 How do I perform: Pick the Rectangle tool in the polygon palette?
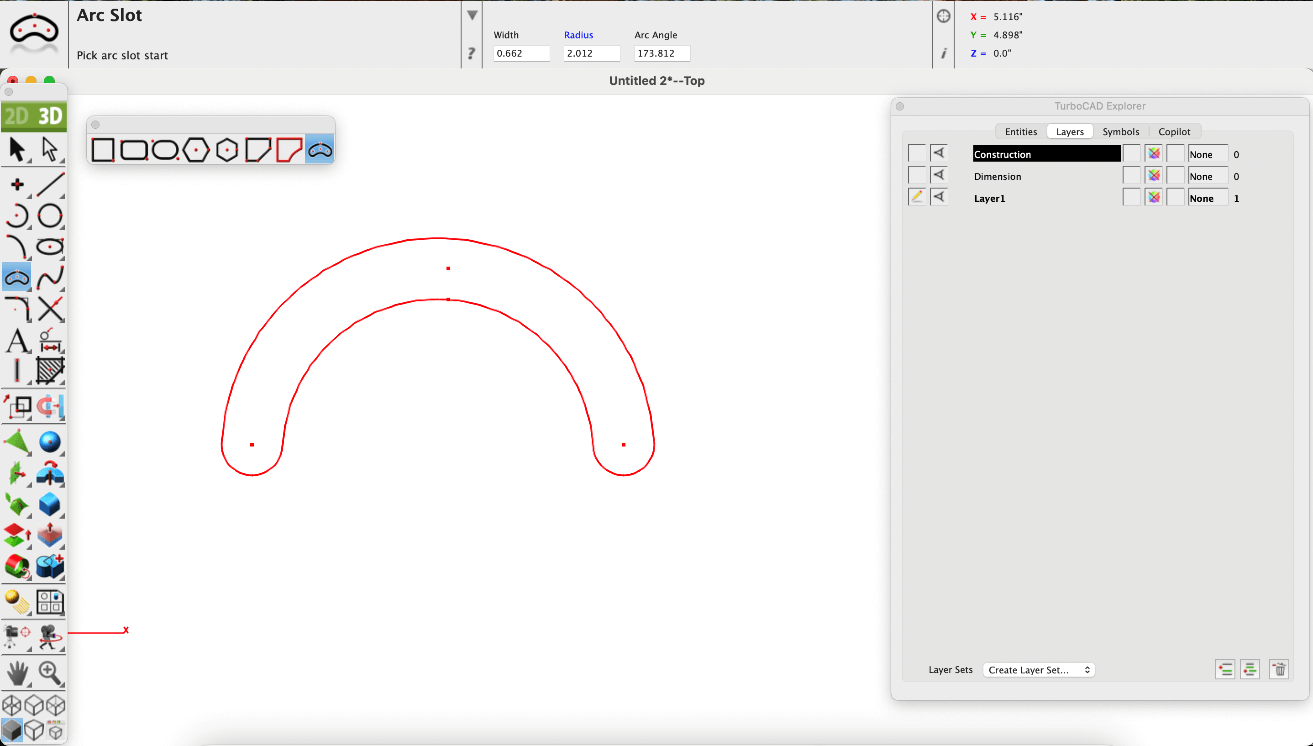tap(102, 150)
